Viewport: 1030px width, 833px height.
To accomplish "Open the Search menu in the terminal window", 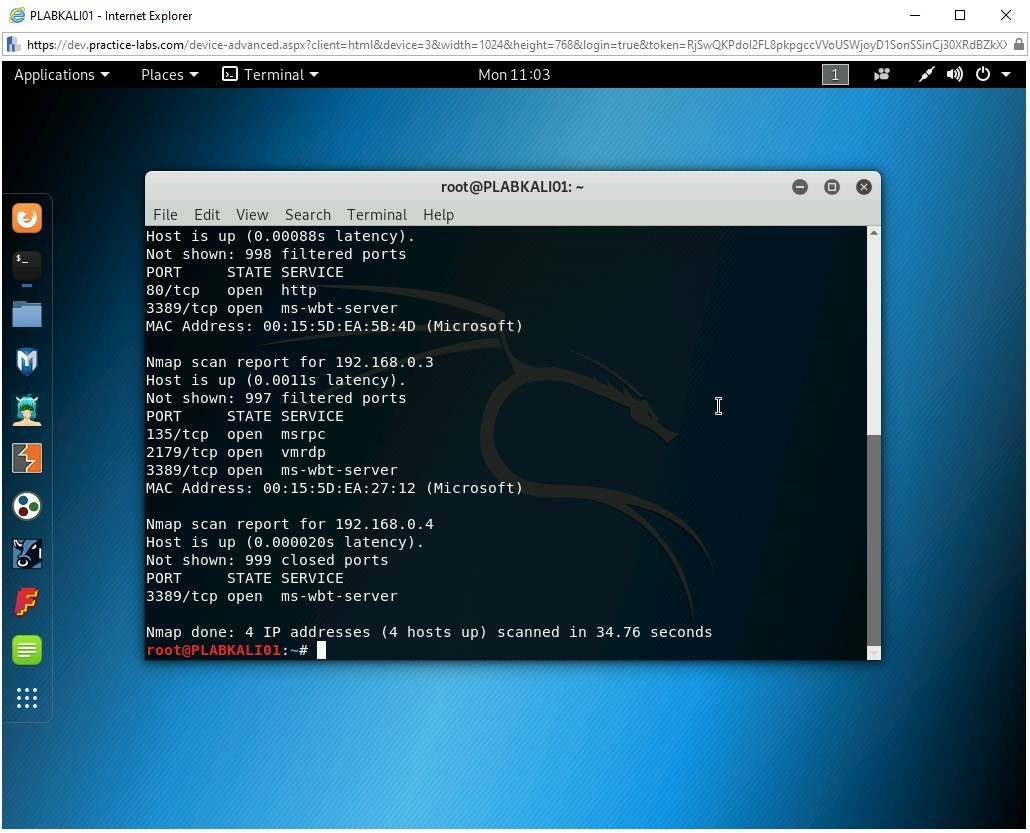I will 307,214.
